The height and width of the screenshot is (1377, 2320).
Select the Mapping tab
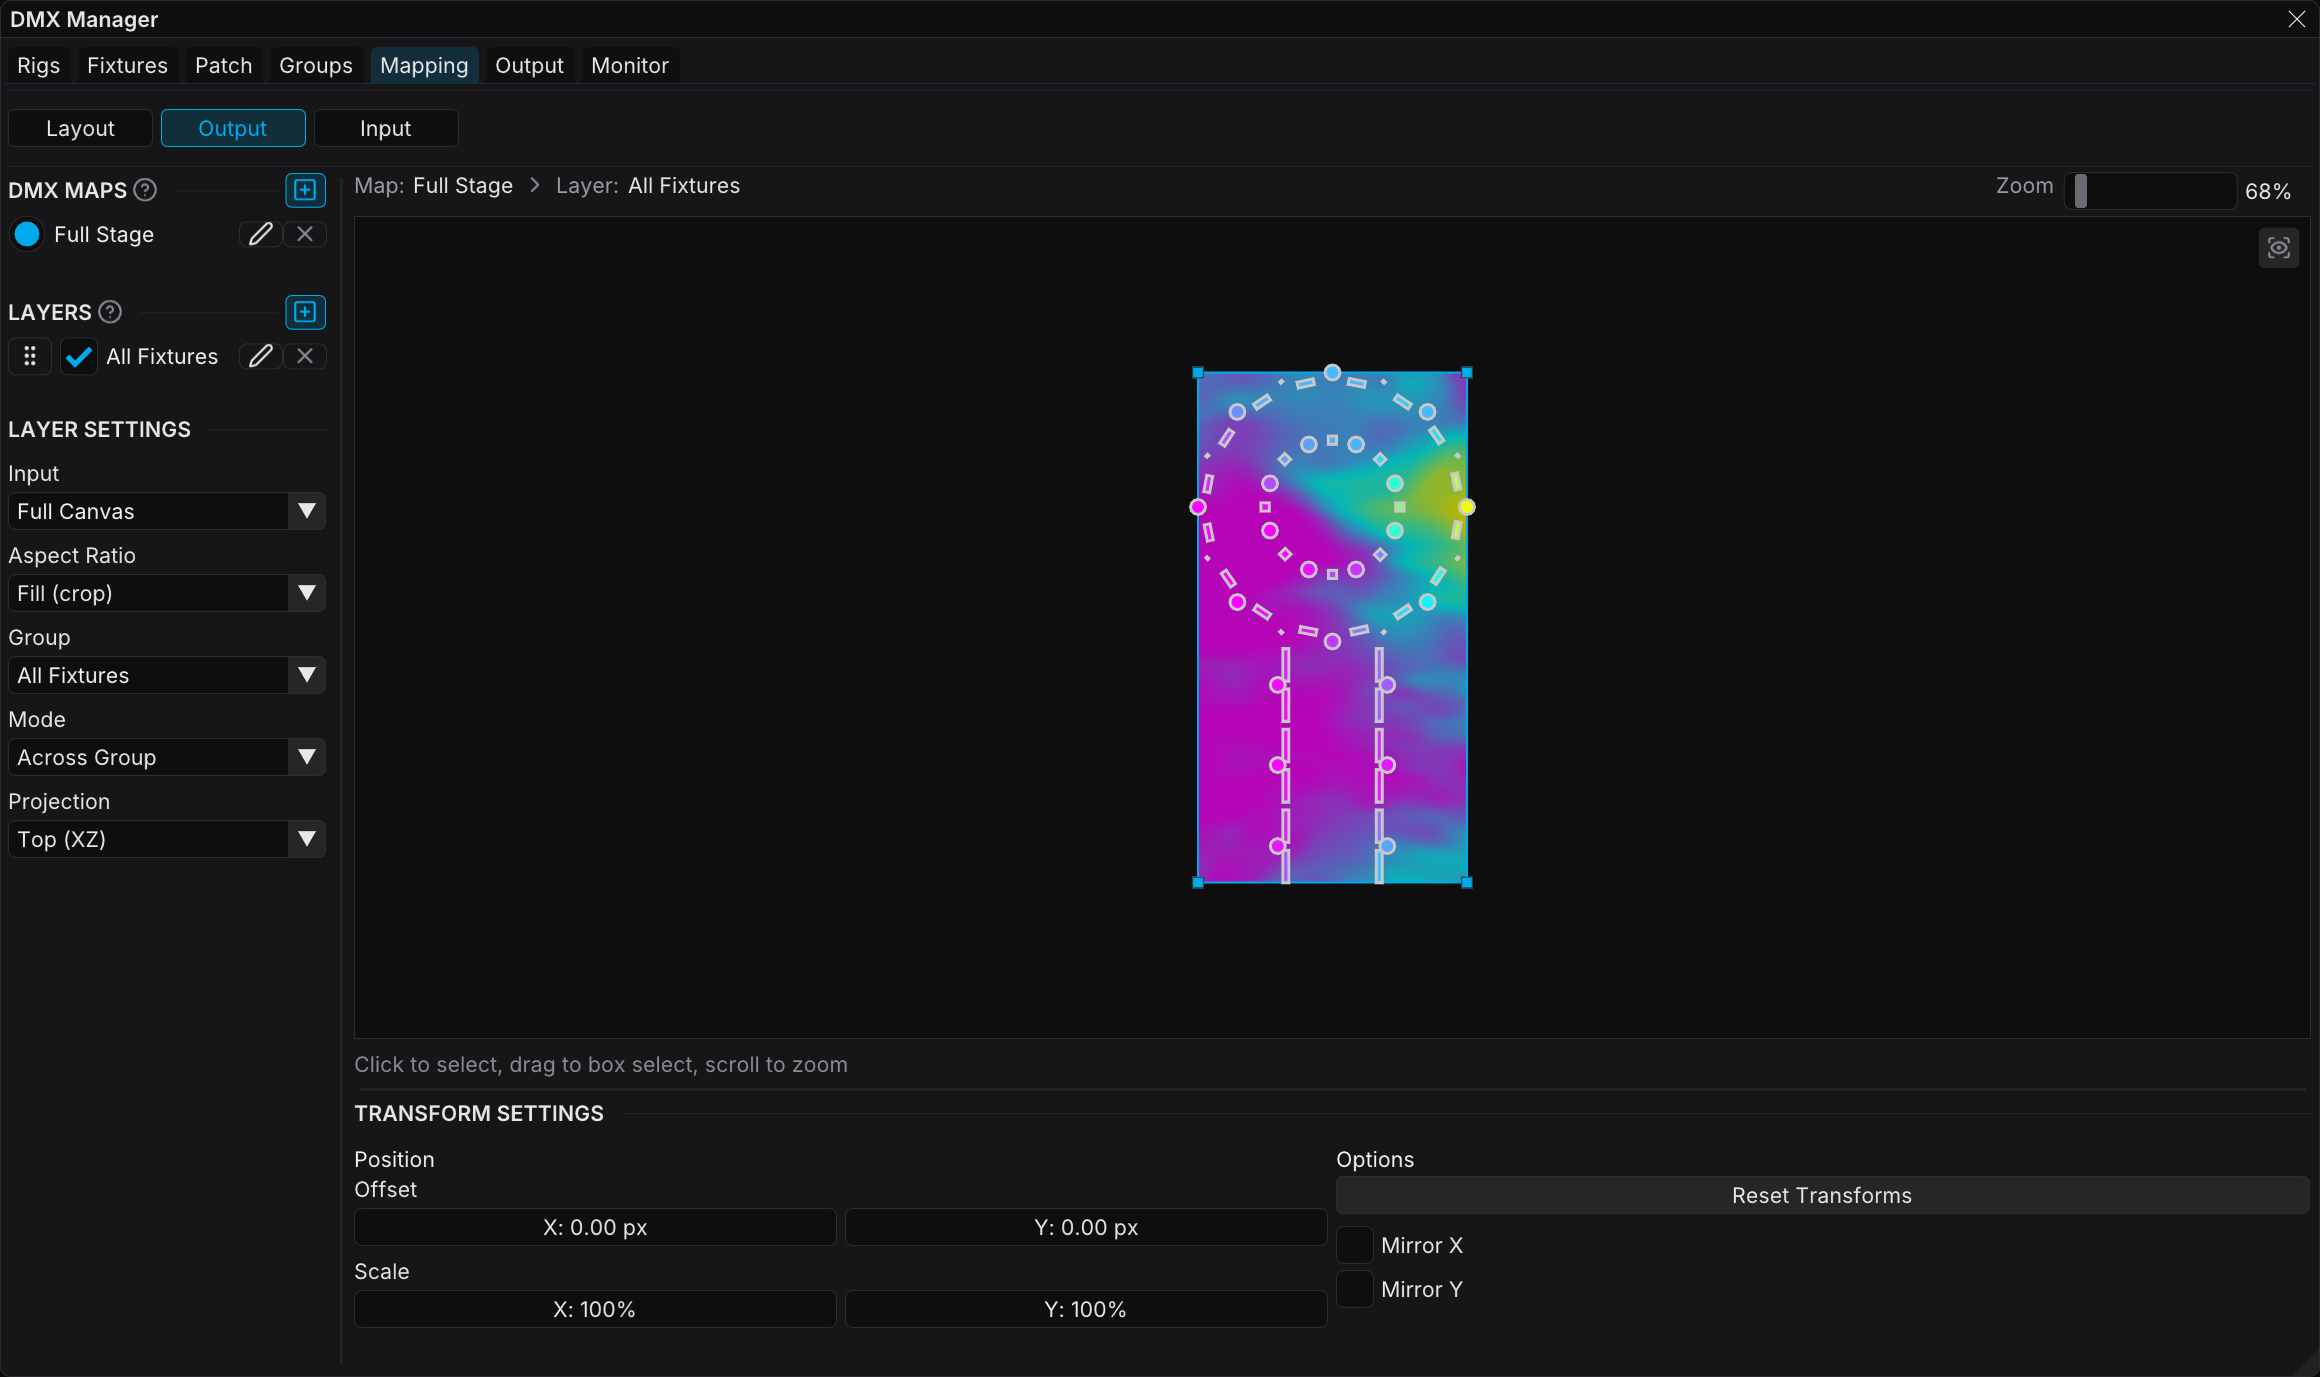pos(424,65)
